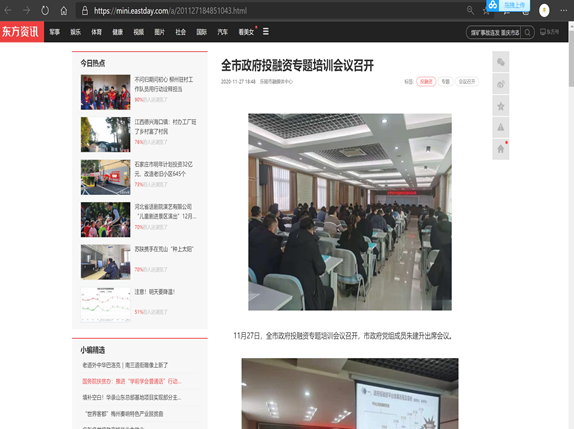The height and width of the screenshot is (429, 574).
Task: Reload the page with refresh icon
Action: [45, 10]
